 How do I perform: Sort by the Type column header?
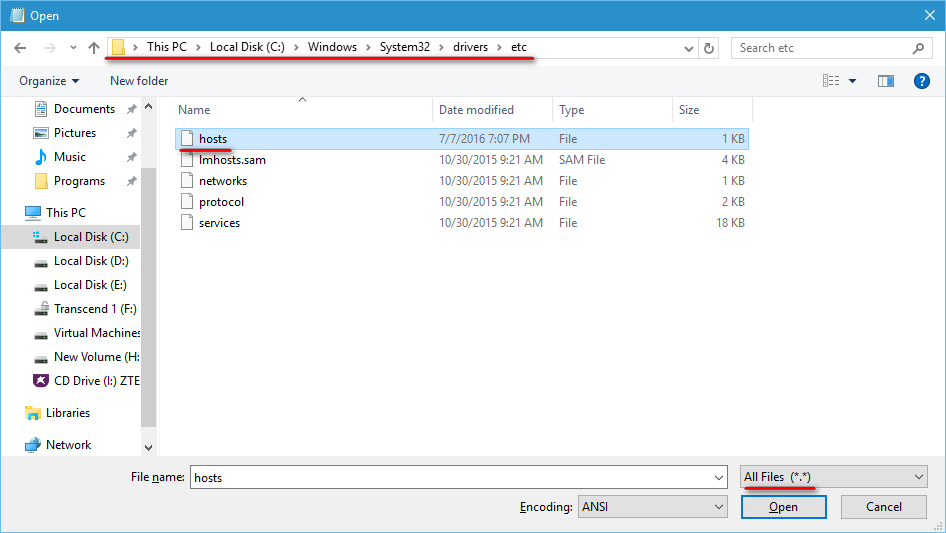[612, 110]
